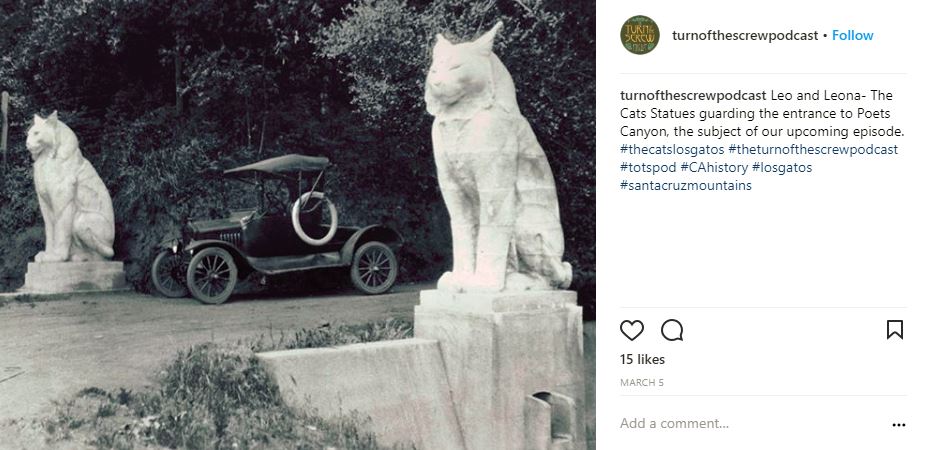This screenshot has width=928, height=450.
Task: Follow turnofthescrewpodcast
Action: click(852, 36)
